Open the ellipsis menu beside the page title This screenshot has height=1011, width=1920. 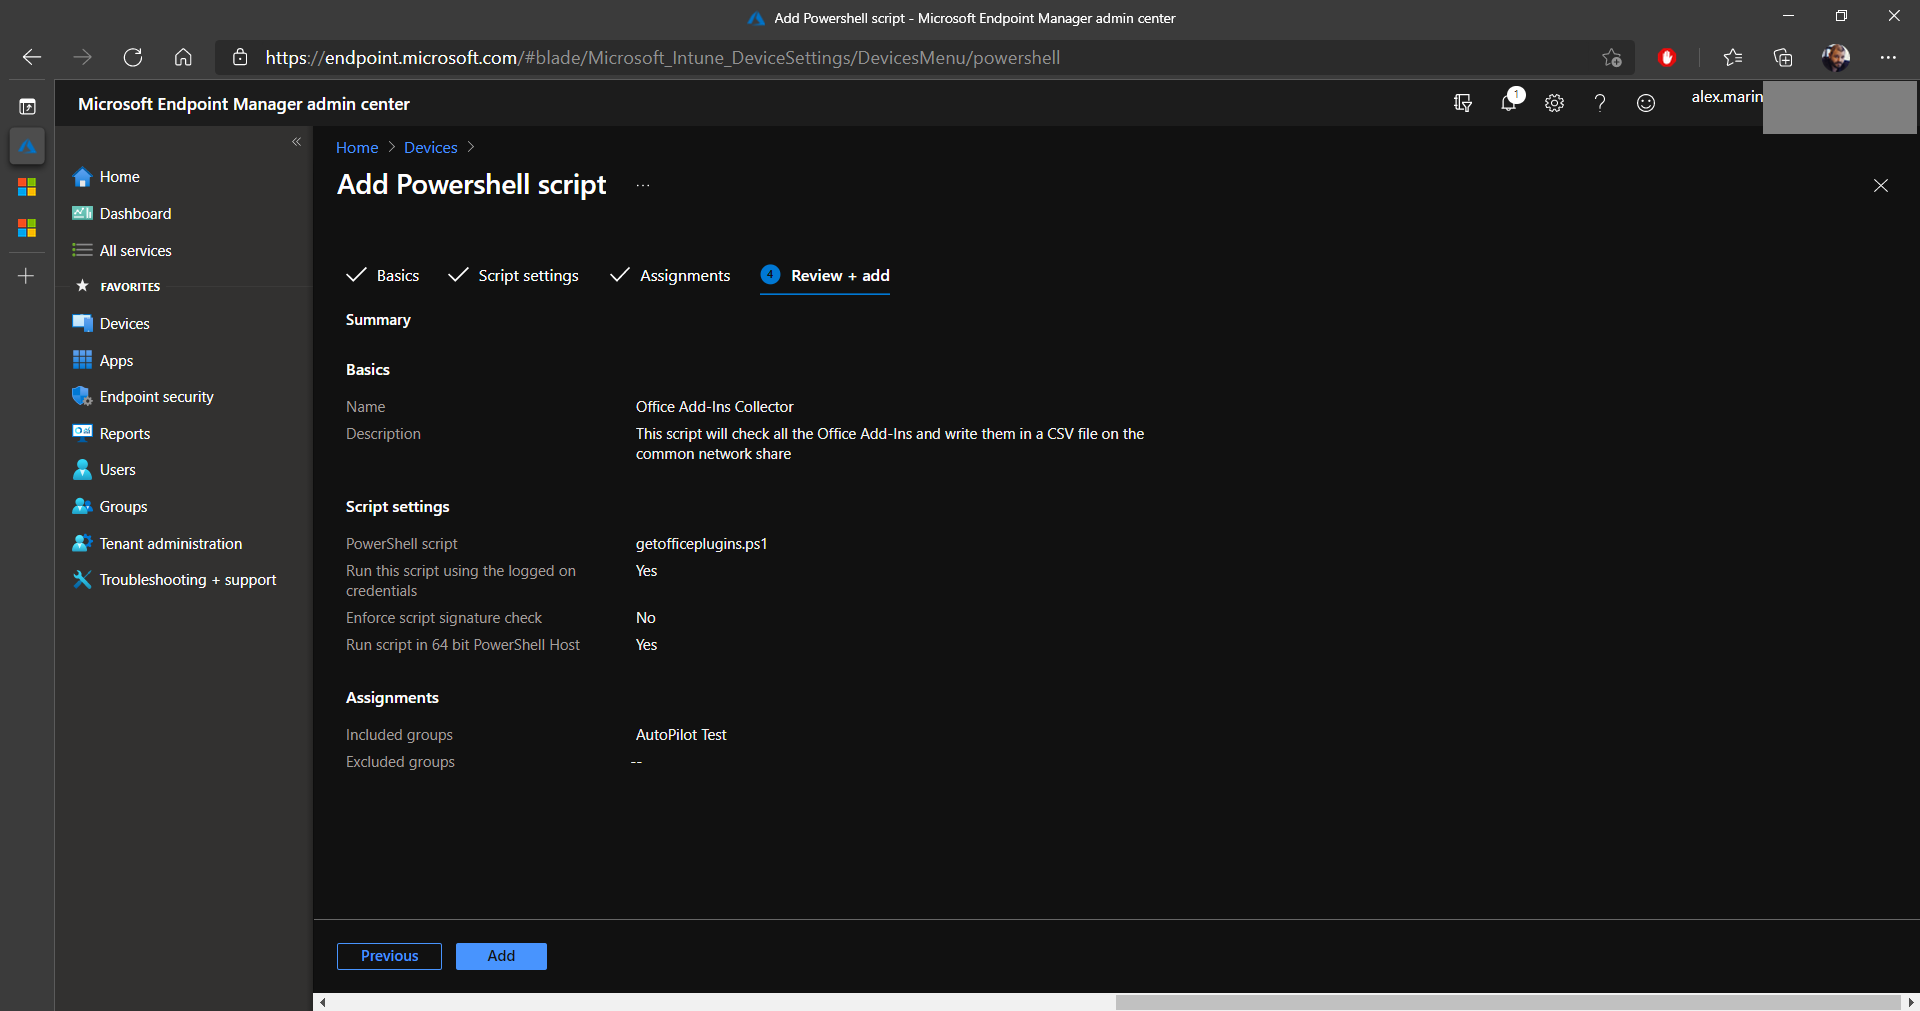pyautogui.click(x=643, y=186)
